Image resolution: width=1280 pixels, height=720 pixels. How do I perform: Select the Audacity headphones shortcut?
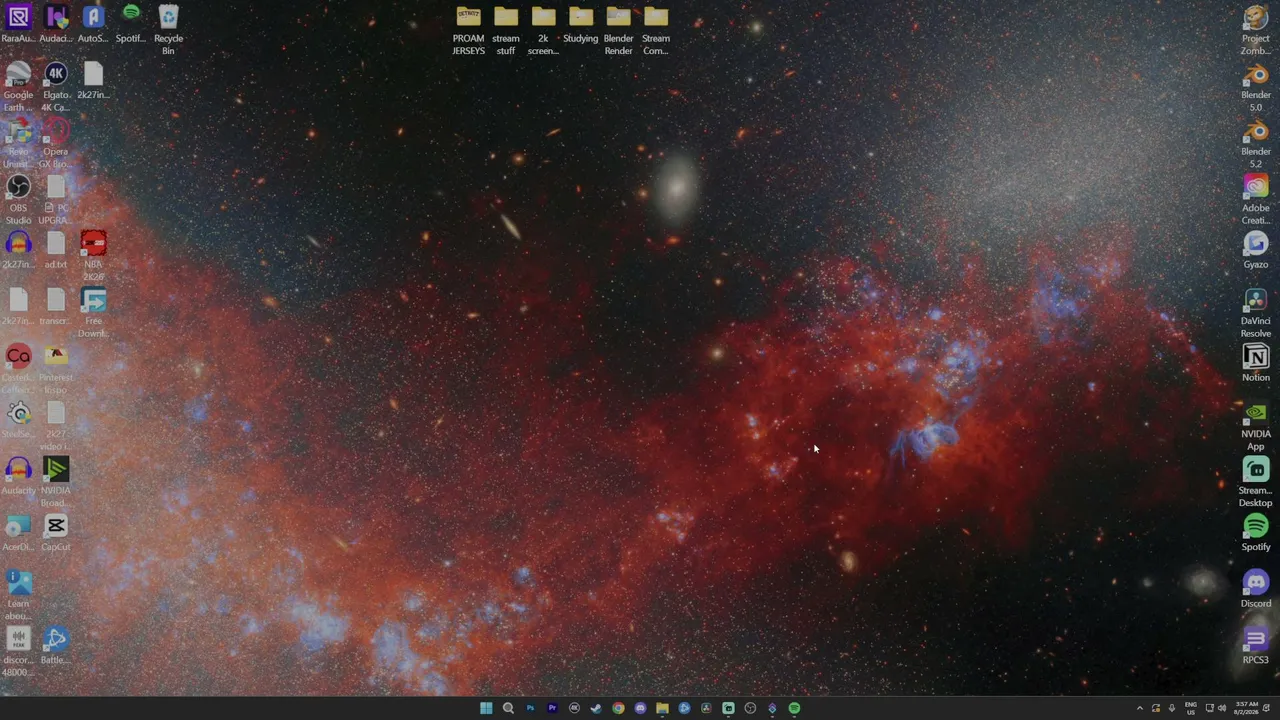click(18, 477)
